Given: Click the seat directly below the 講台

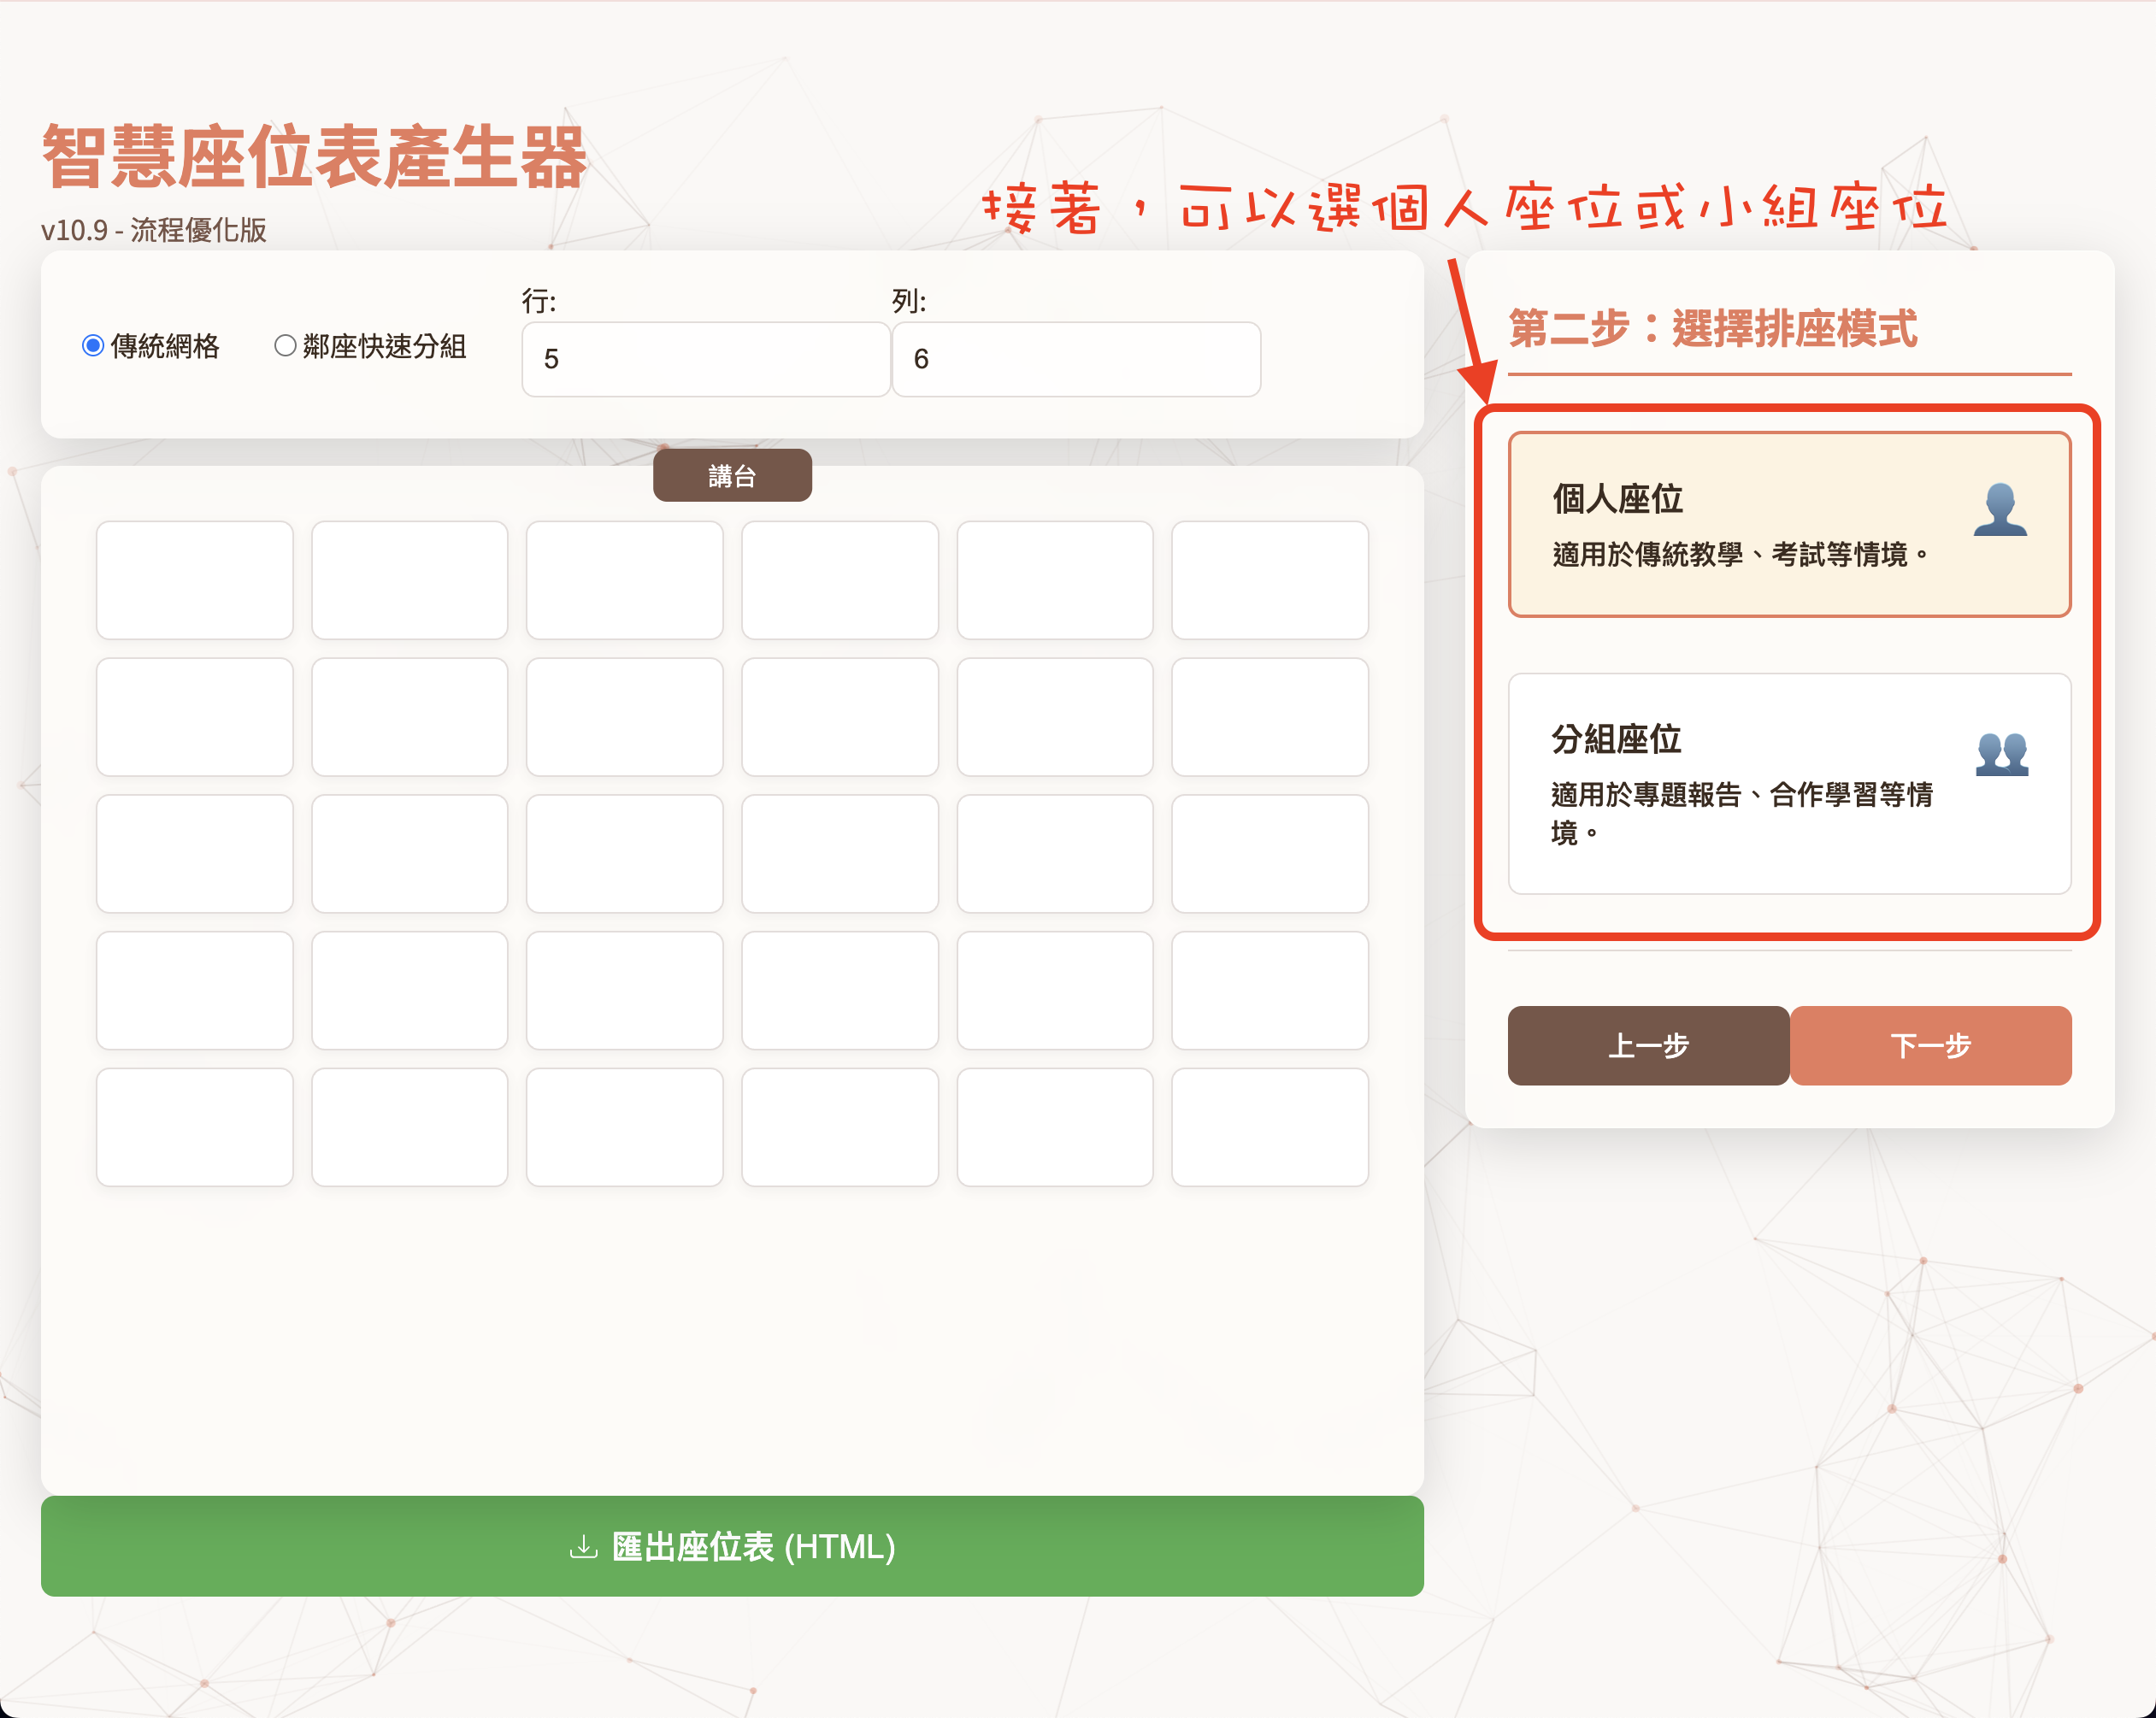Looking at the screenshot, I should coord(840,580).
